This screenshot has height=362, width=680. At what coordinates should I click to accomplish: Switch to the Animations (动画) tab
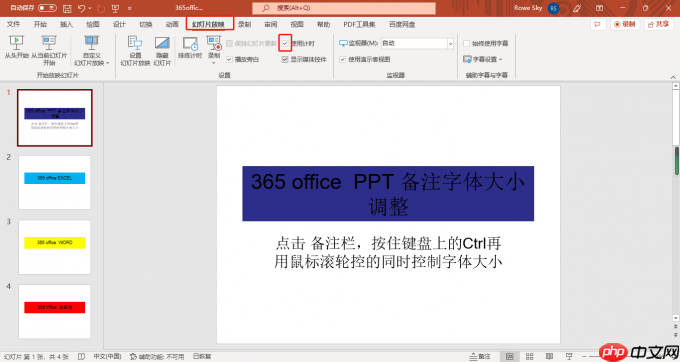tap(172, 24)
